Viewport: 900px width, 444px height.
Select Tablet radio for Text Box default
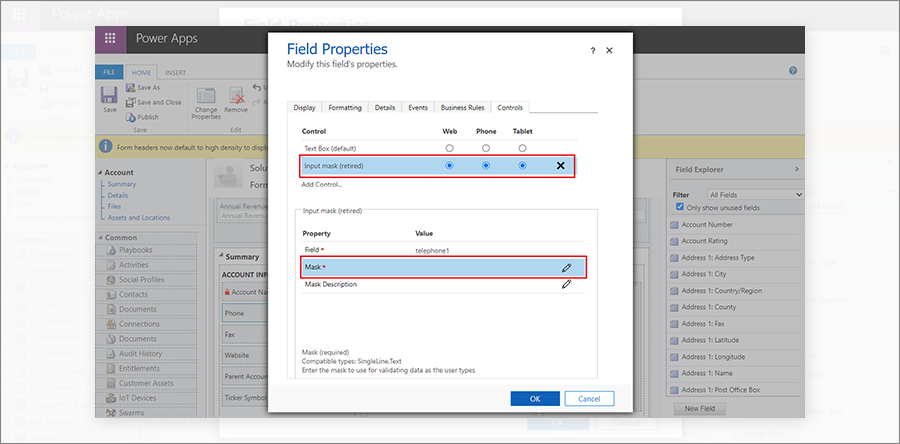click(522, 148)
